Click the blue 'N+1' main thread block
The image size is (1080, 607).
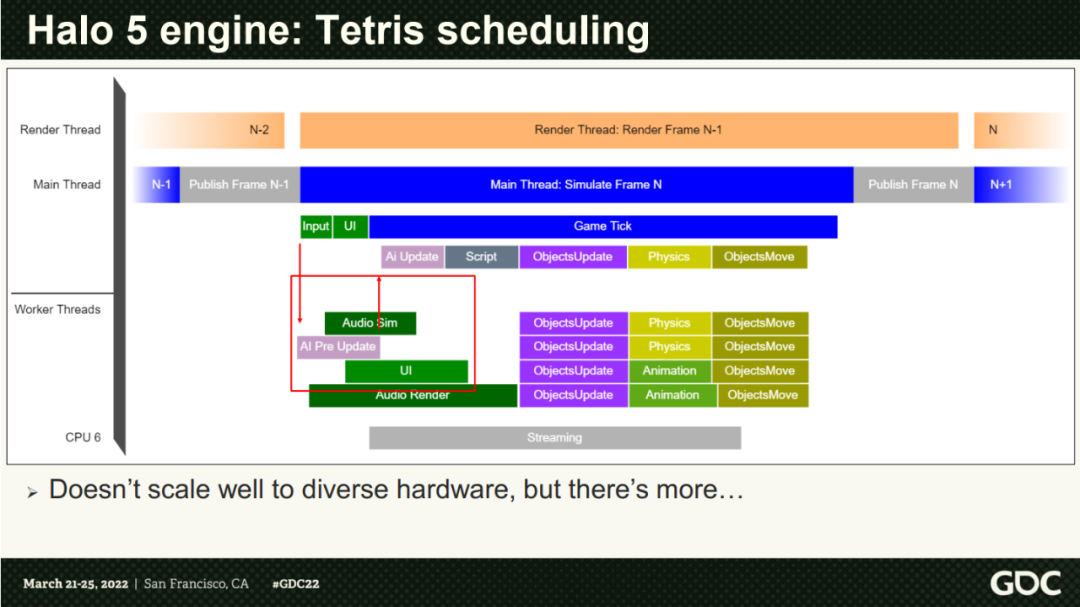[1021, 185]
